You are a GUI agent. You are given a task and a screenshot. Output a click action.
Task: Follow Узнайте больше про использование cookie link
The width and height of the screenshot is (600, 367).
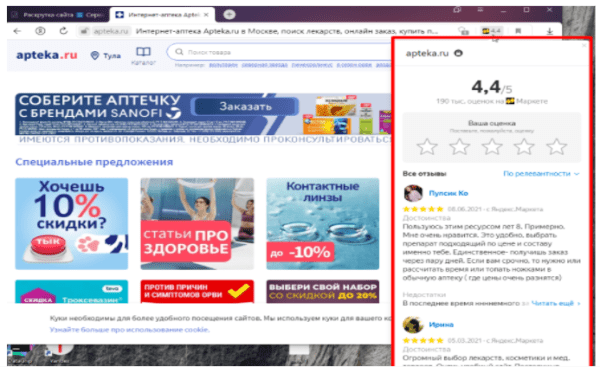coord(129,329)
